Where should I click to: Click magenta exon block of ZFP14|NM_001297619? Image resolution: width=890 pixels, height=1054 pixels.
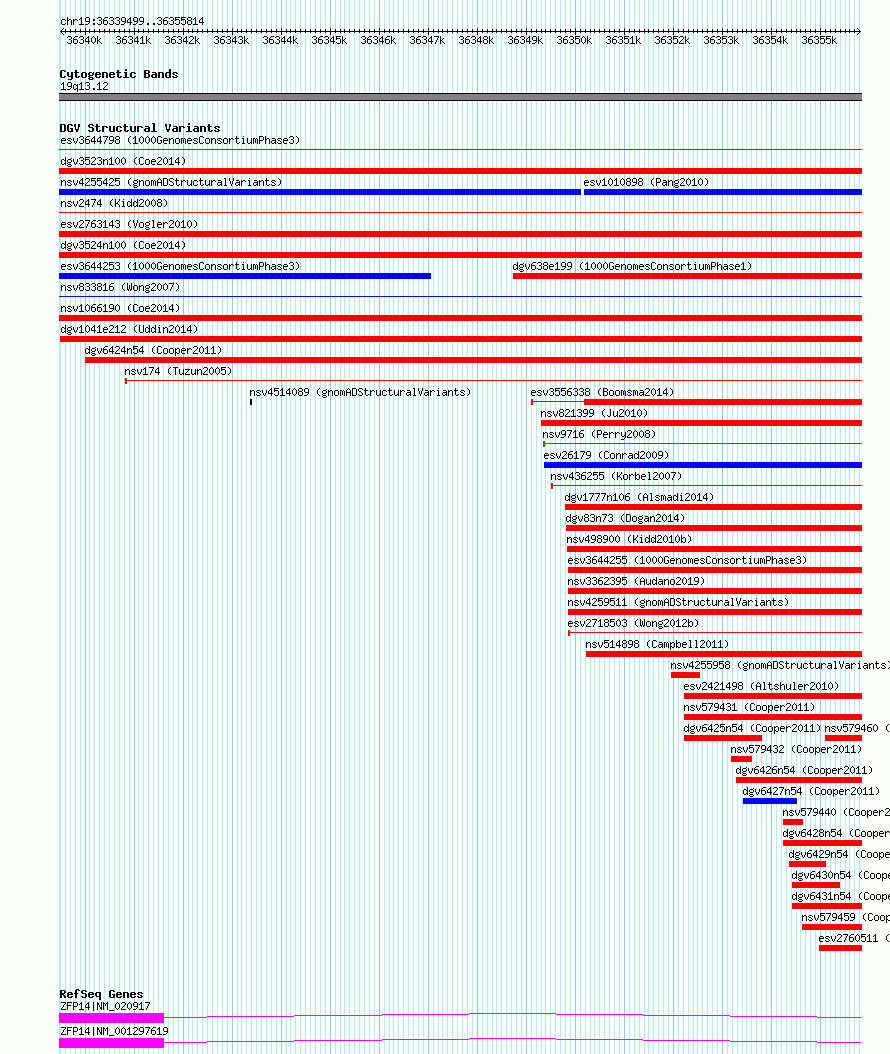pos(112,1043)
